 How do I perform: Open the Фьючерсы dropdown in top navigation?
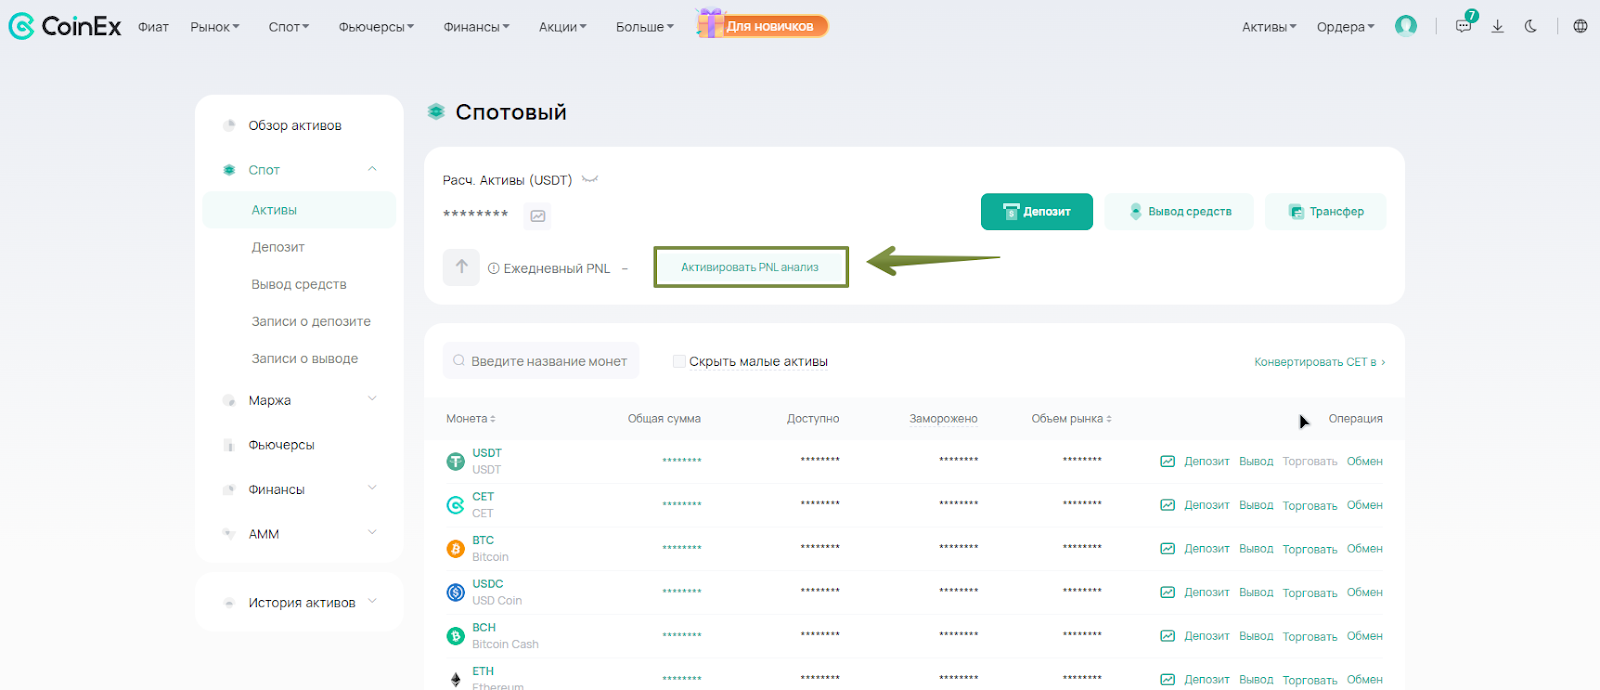pos(376,27)
